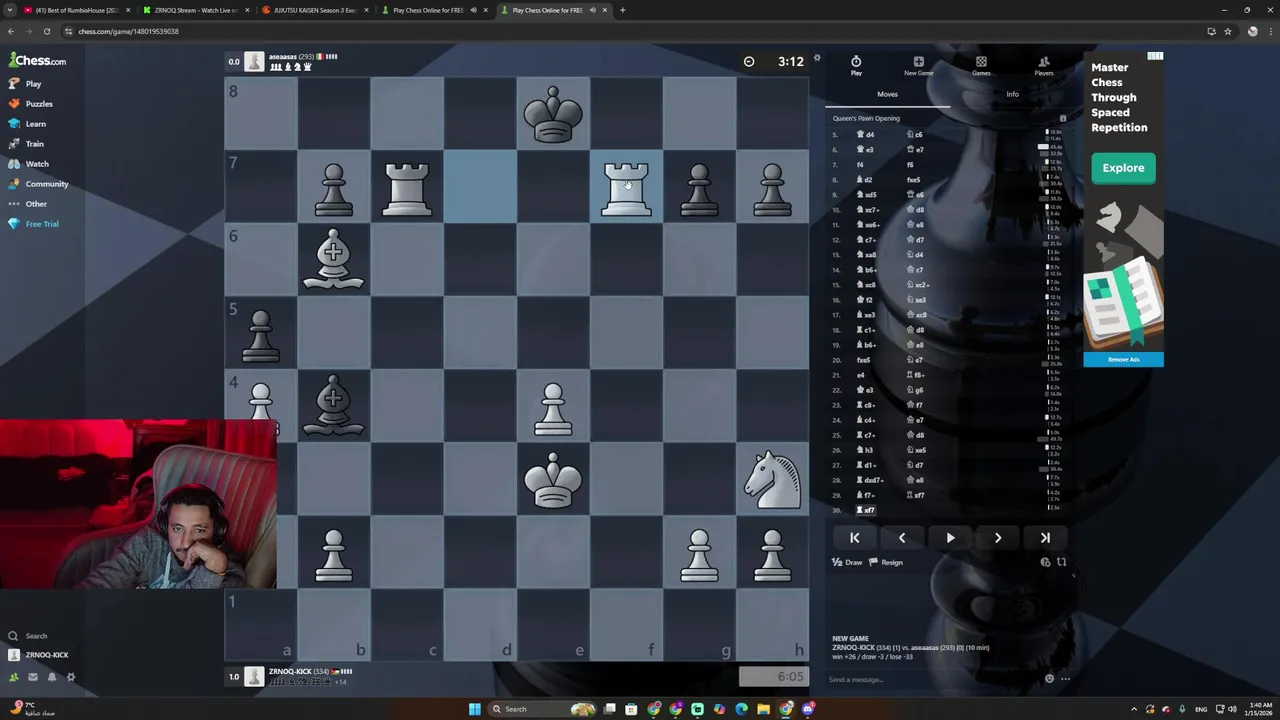Image resolution: width=1280 pixels, height=720 pixels.
Task: Click the board settings gear icon
Action: (x=817, y=58)
